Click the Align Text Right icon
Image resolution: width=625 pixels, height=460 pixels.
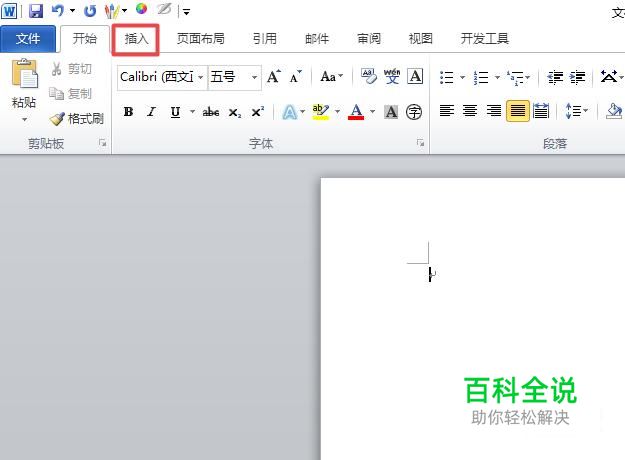493,110
